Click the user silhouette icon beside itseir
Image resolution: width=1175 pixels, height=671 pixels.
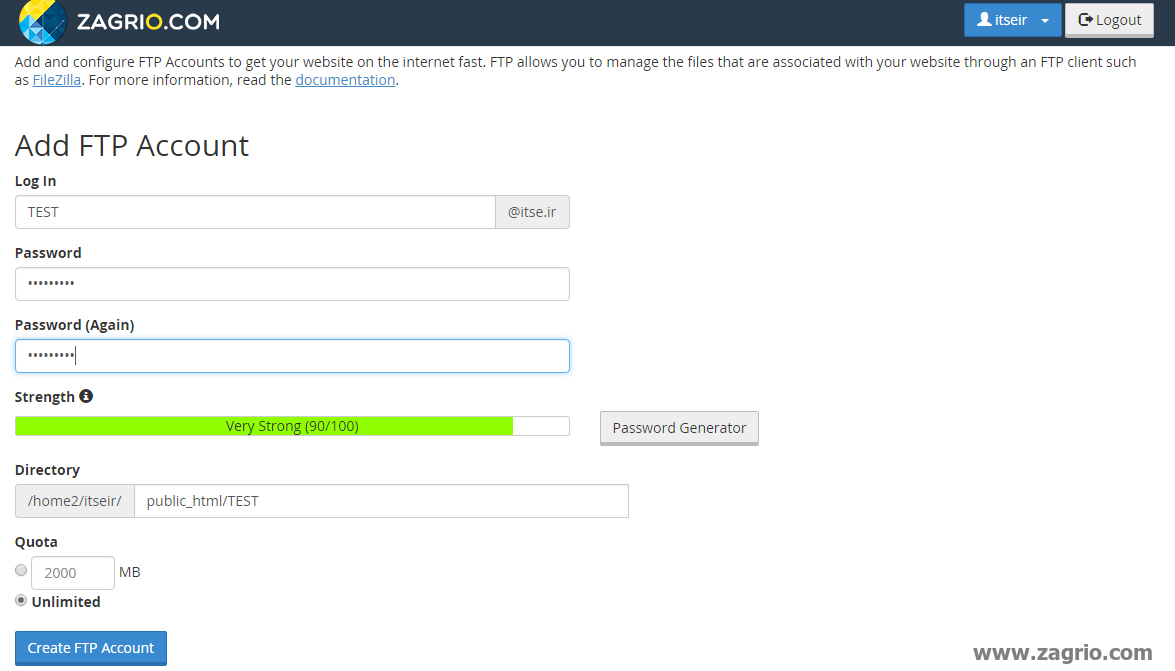984,19
